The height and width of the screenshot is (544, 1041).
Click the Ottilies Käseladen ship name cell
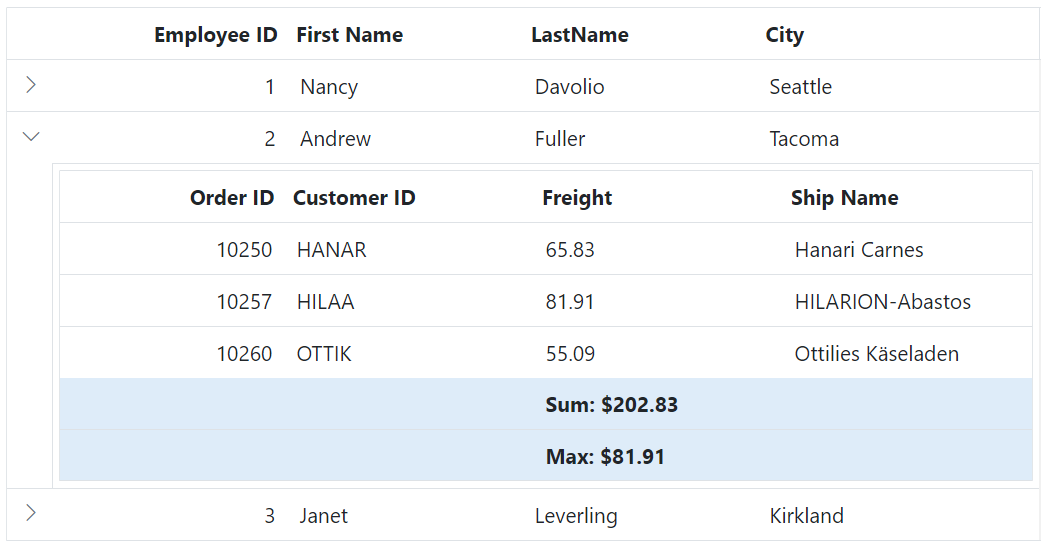[876, 354]
